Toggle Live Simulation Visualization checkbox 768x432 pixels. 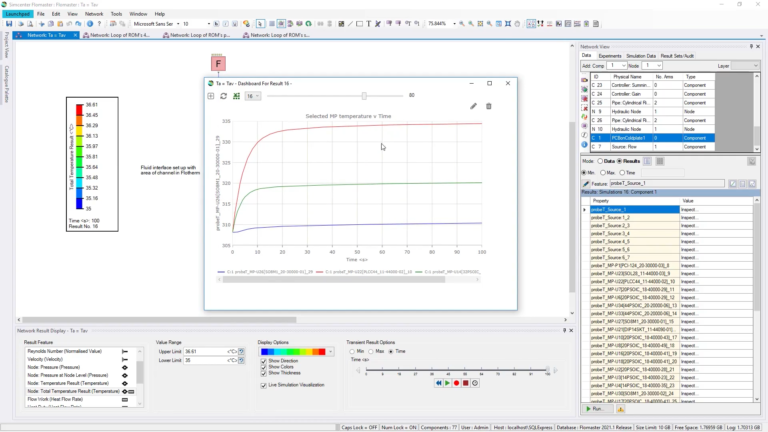tap(264, 385)
